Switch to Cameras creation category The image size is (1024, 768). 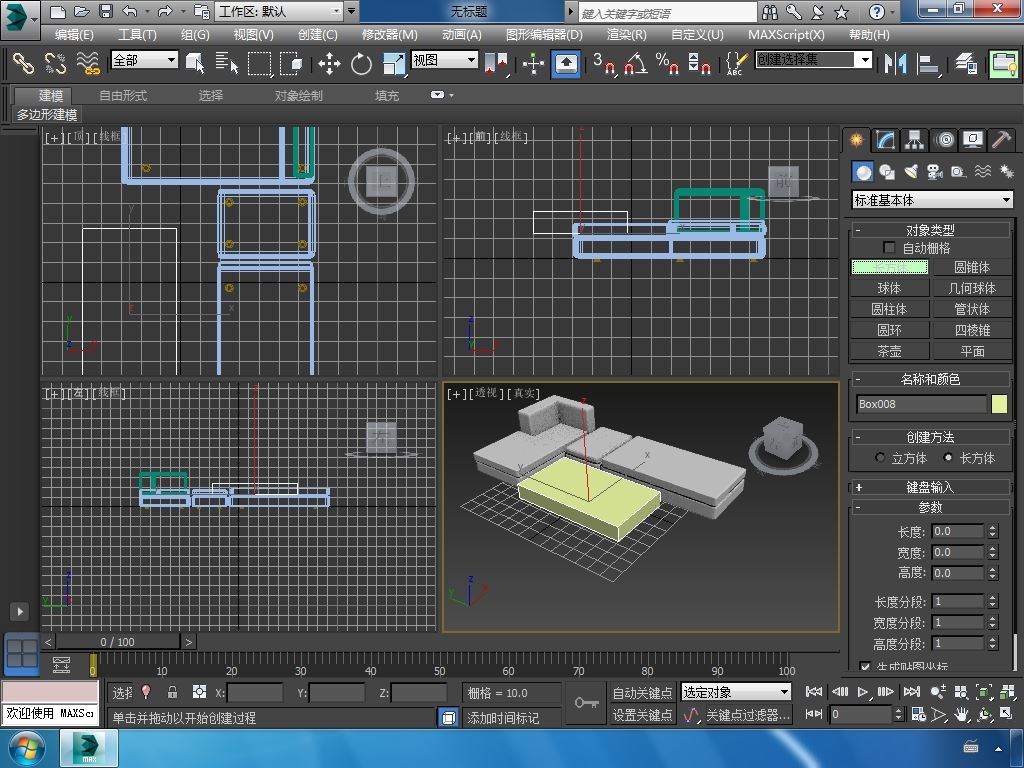click(x=934, y=172)
